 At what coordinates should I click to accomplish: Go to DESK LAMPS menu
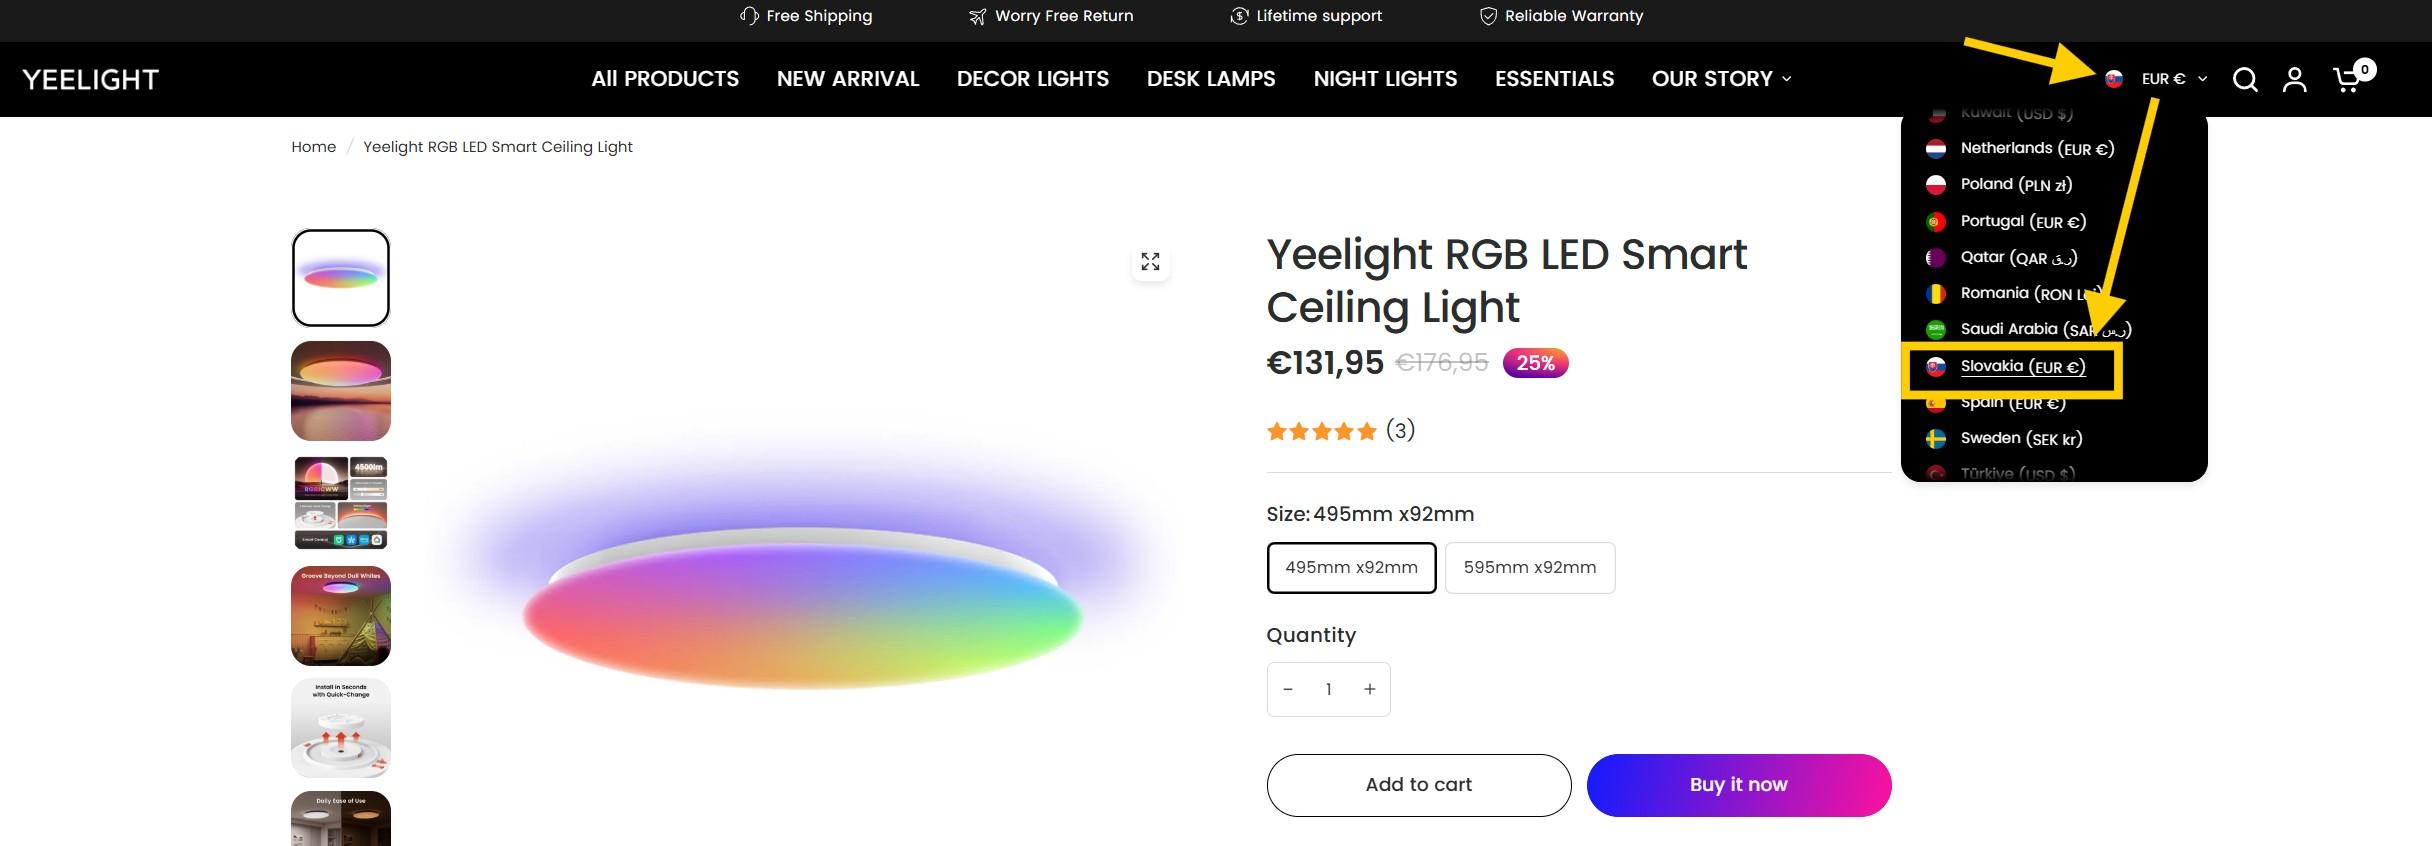1211,79
